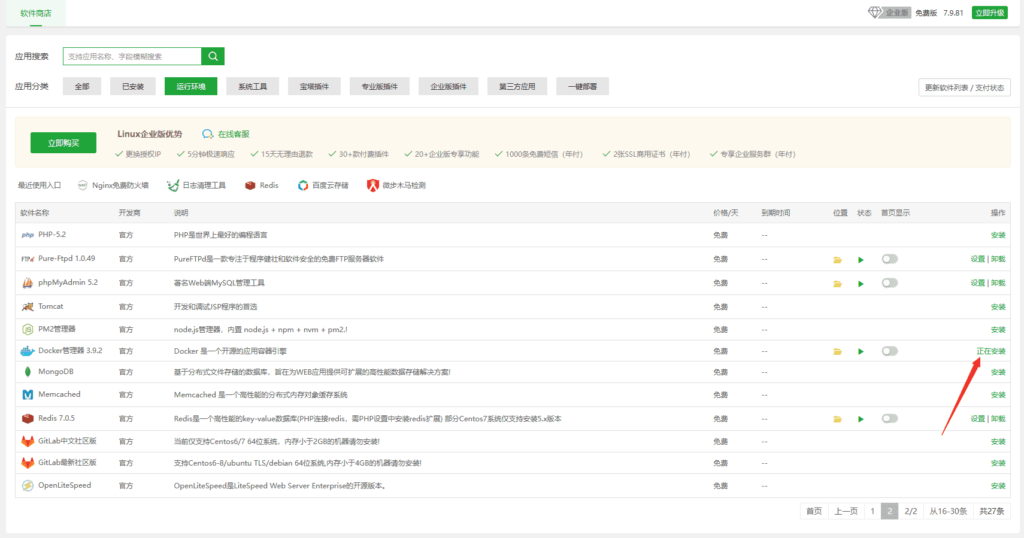1024x538 pixels.
Task: Click the 立即升级 button
Action: (x=989, y=12)
